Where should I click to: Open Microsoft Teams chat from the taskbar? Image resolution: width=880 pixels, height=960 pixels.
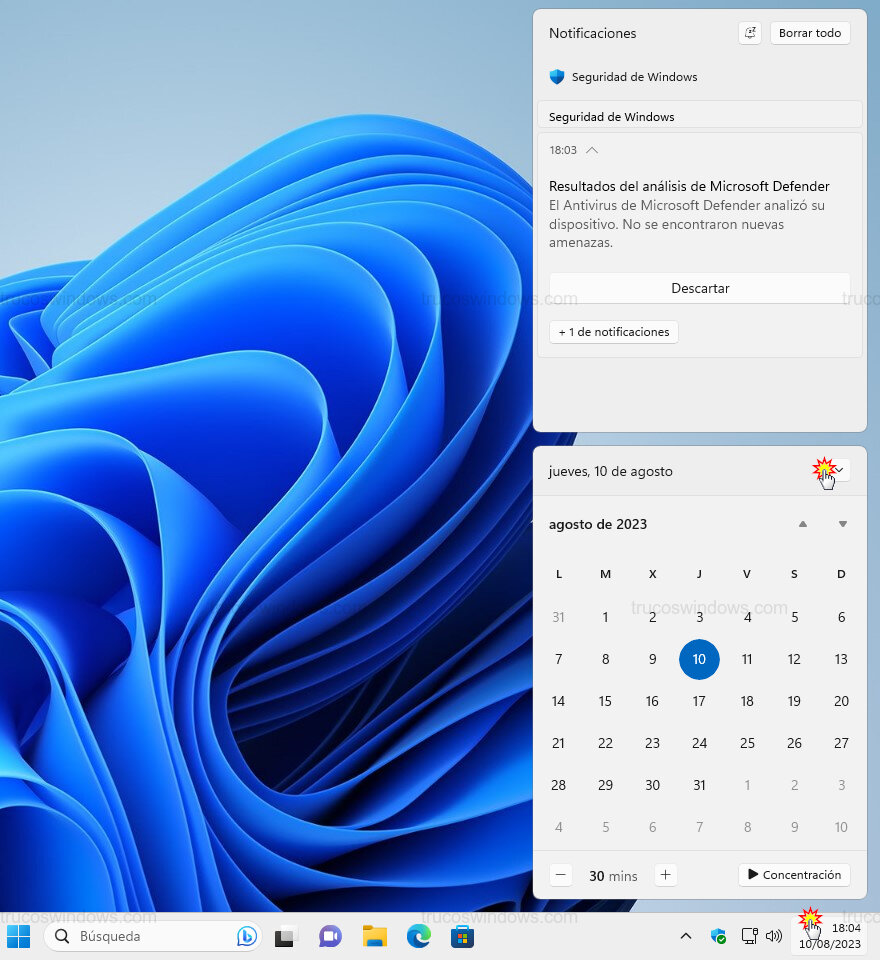click(x=330, y=936)
